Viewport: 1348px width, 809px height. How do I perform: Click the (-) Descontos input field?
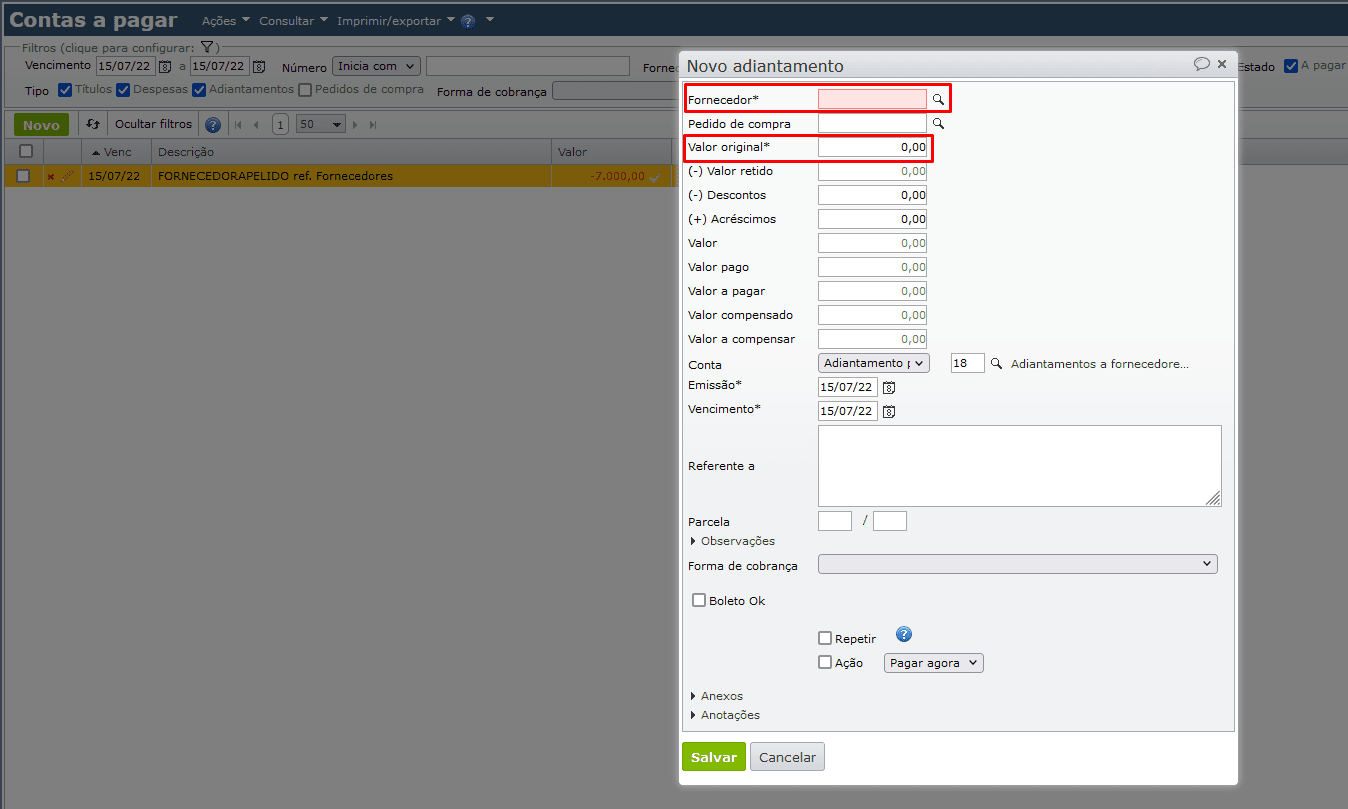tap(872, 195)
